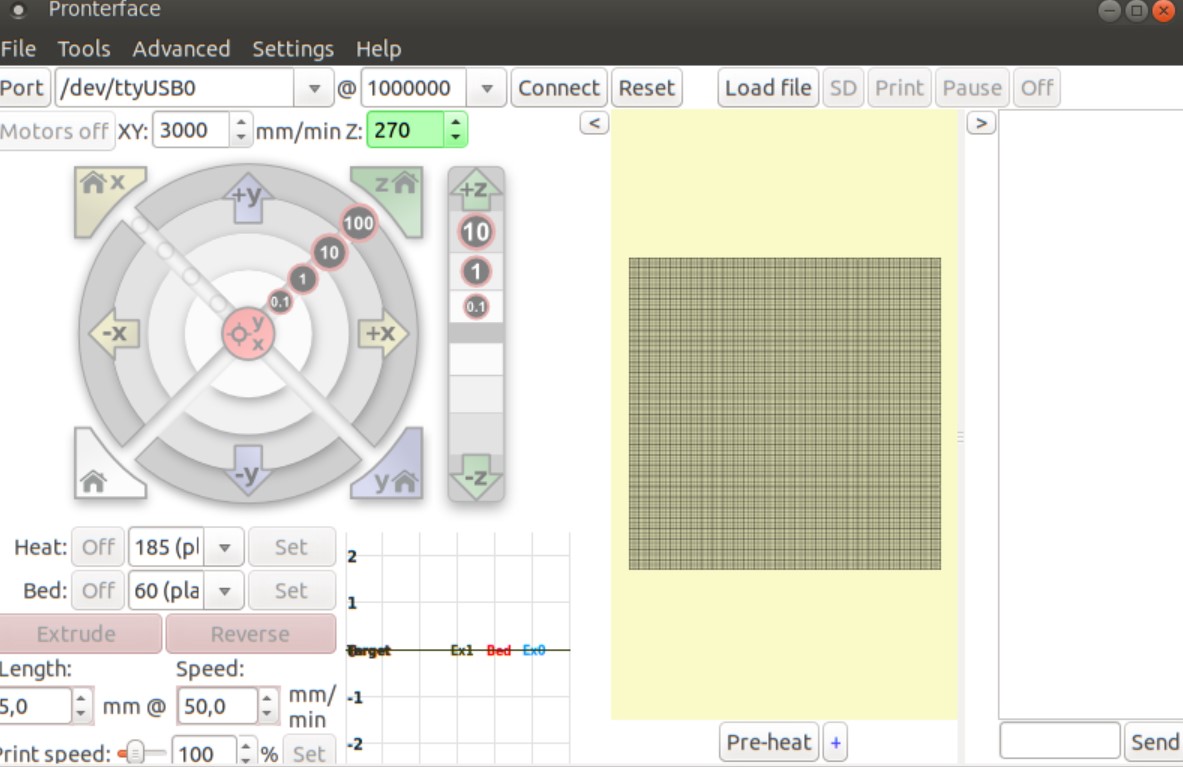Screen dimensions: 1183x767
Task: Move down with the -Z arrow
Action: pyautogui.click(x=475, y=477)
